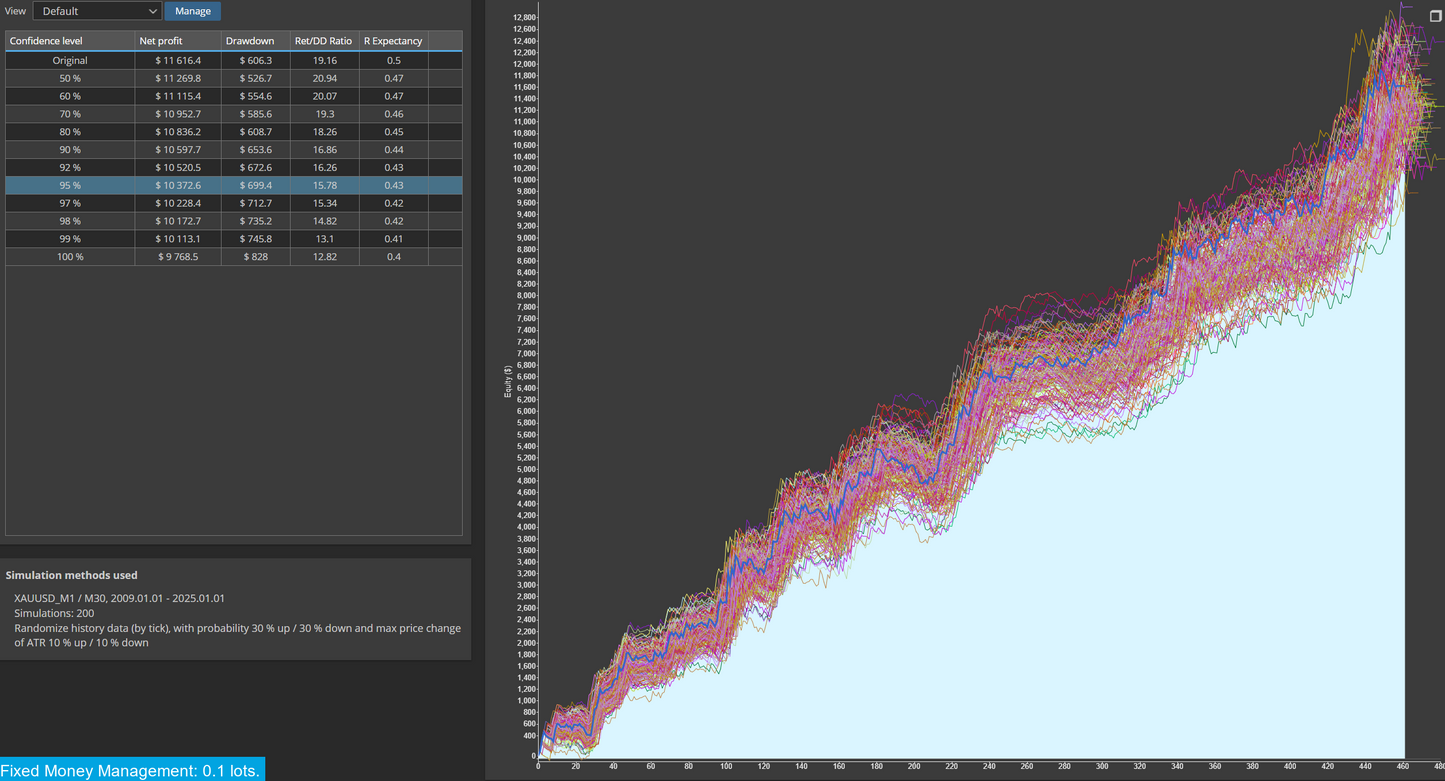The height and width of the screenshot is (781, 1445).
Task: Select the 92 % confidence level row
Action: (234, 168)
